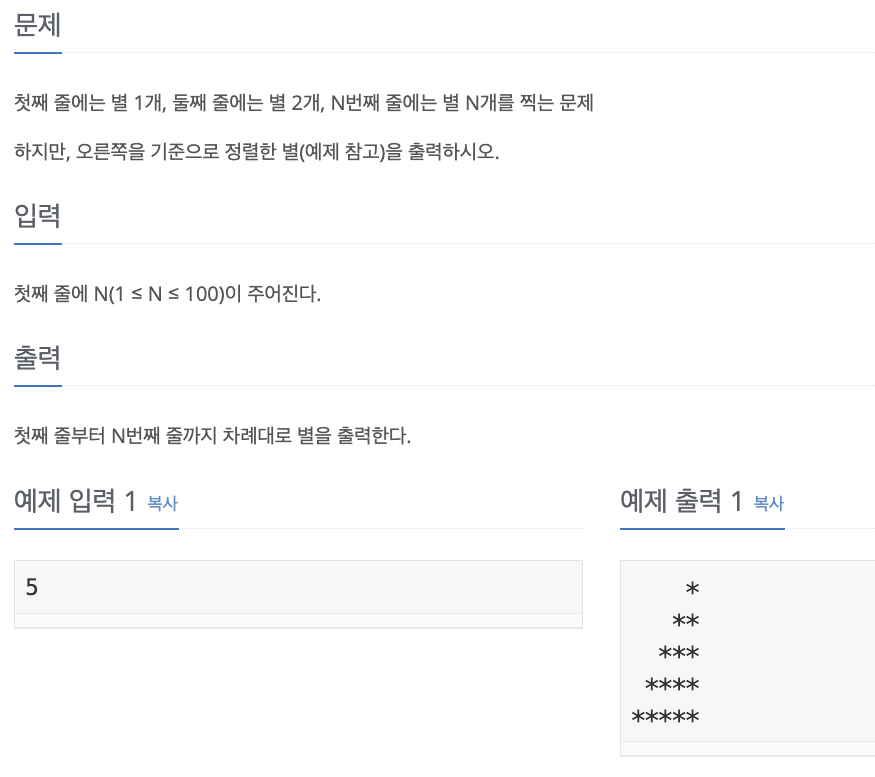Select the number 5 in the sample input box
Screen dimensions: 875x777
click(33, 587)
